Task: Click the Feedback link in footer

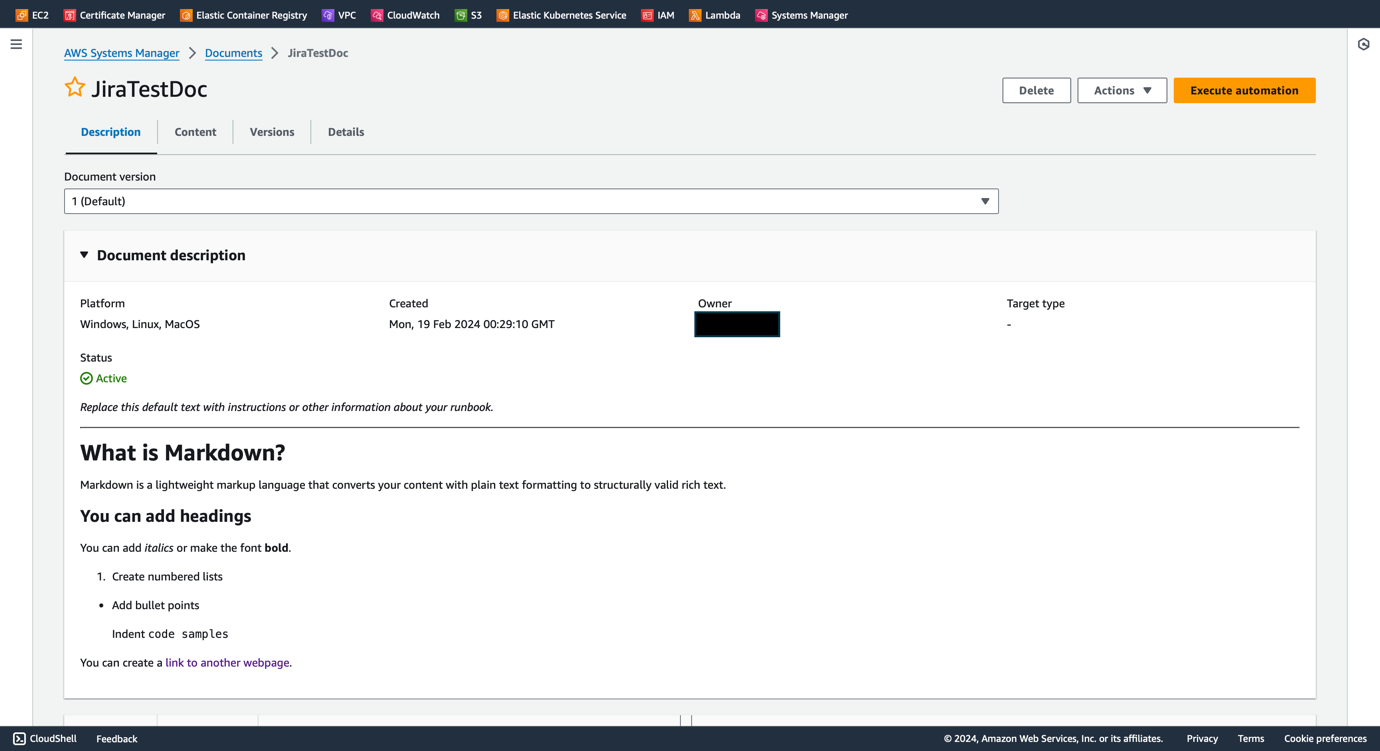Action: pyautogui.click(x=116, y=739)
